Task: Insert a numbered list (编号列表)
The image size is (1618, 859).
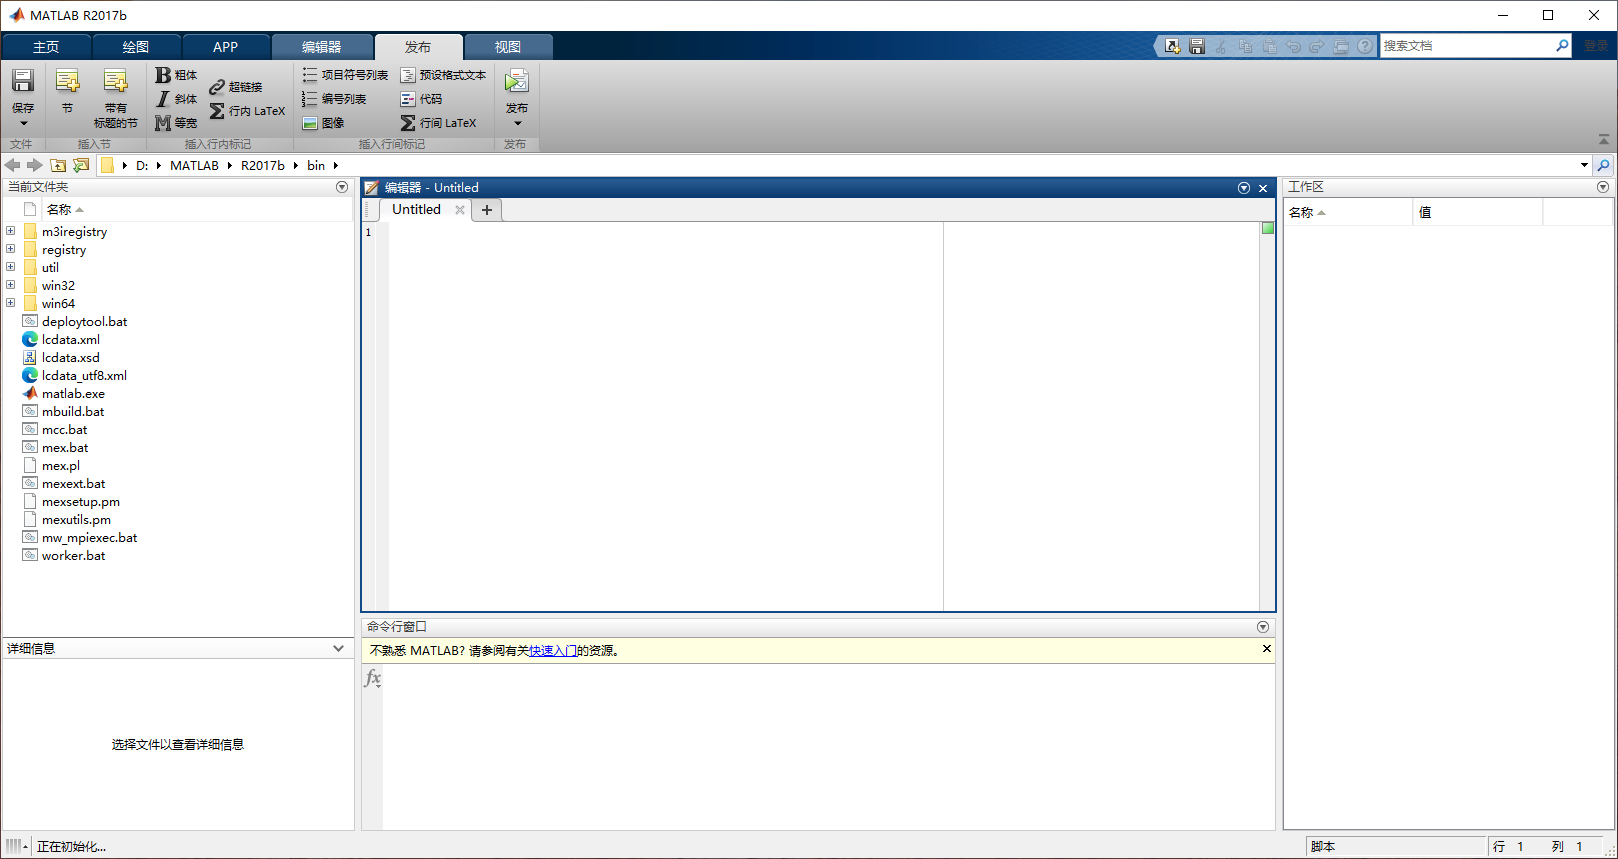Action: click(334, 99)
